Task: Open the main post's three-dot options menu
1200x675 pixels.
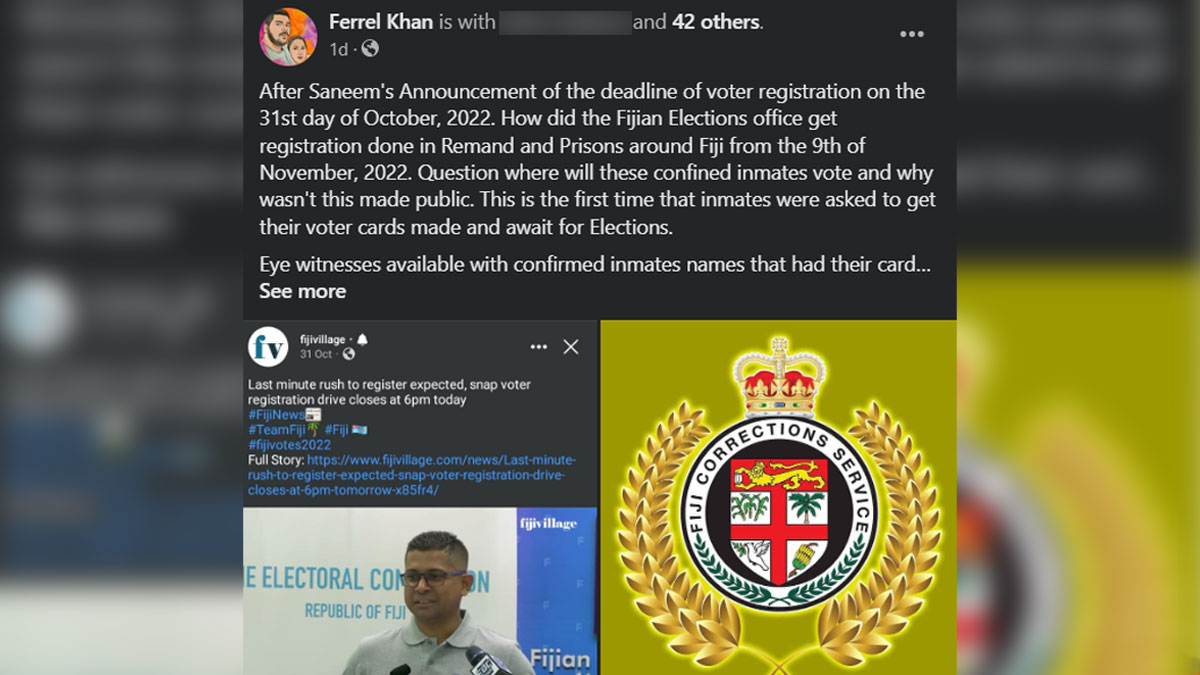Action: [x=911, y=34]
